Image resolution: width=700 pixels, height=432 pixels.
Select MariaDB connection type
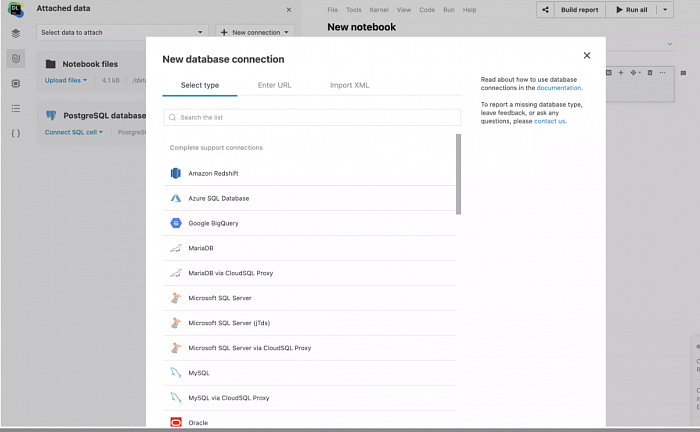[309, 248]
